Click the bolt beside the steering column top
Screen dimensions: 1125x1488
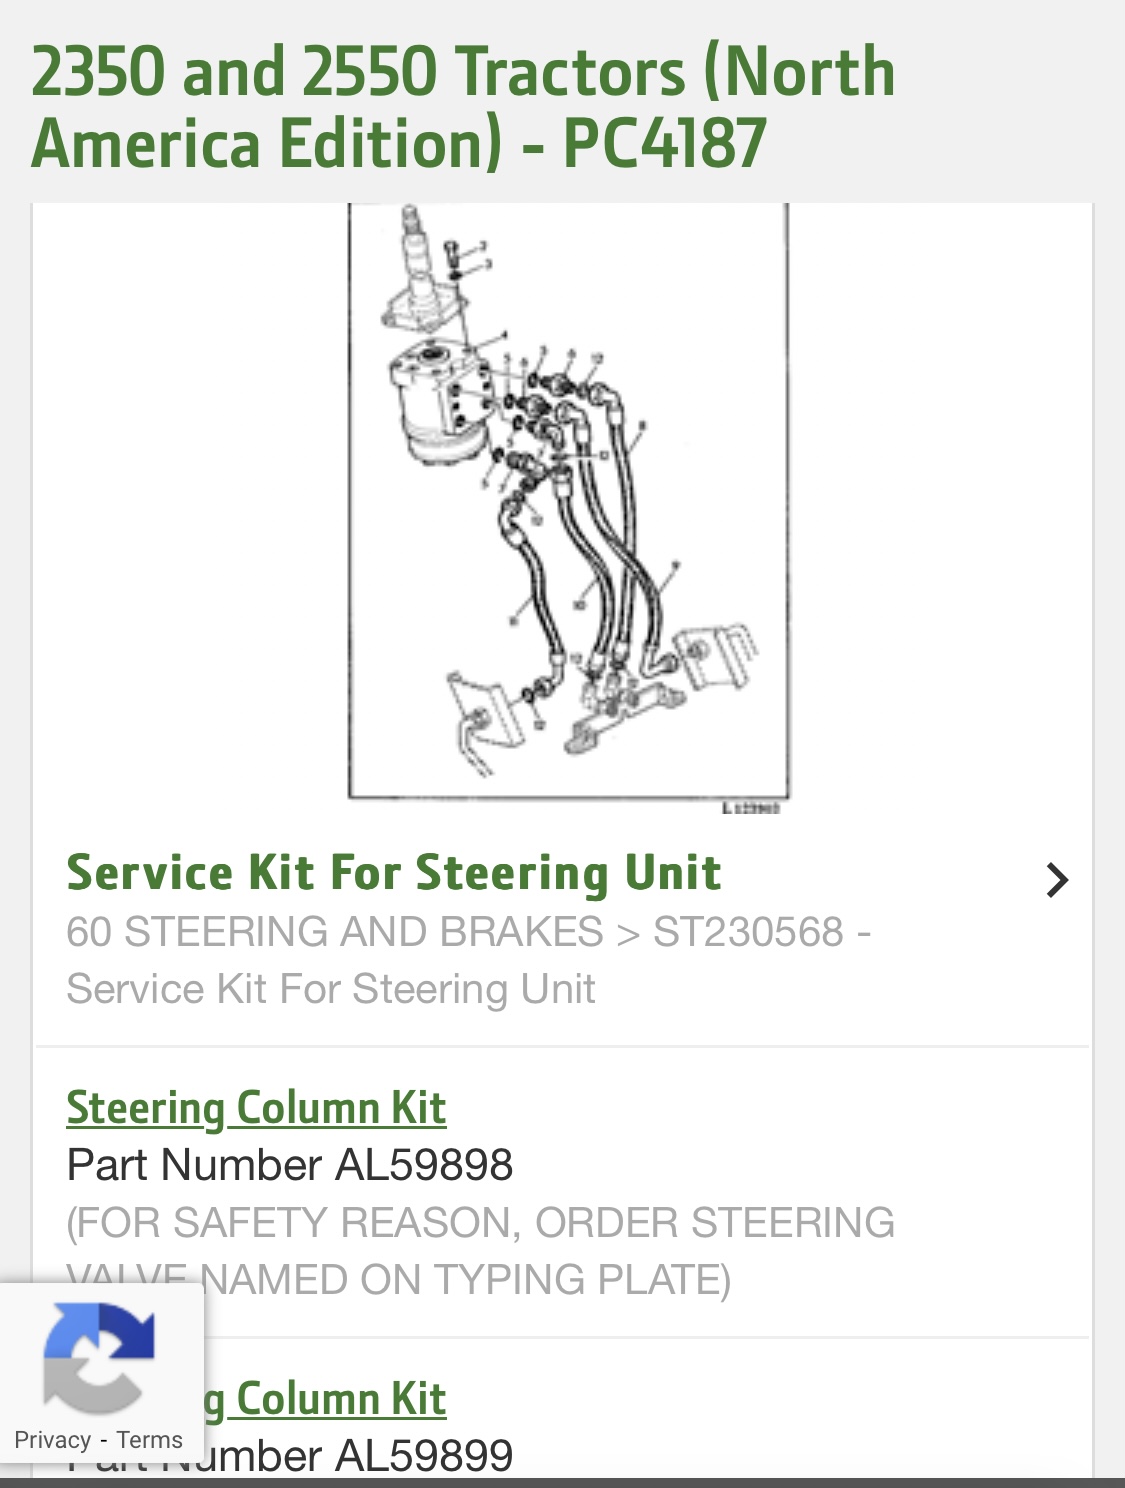click(453, 258)
